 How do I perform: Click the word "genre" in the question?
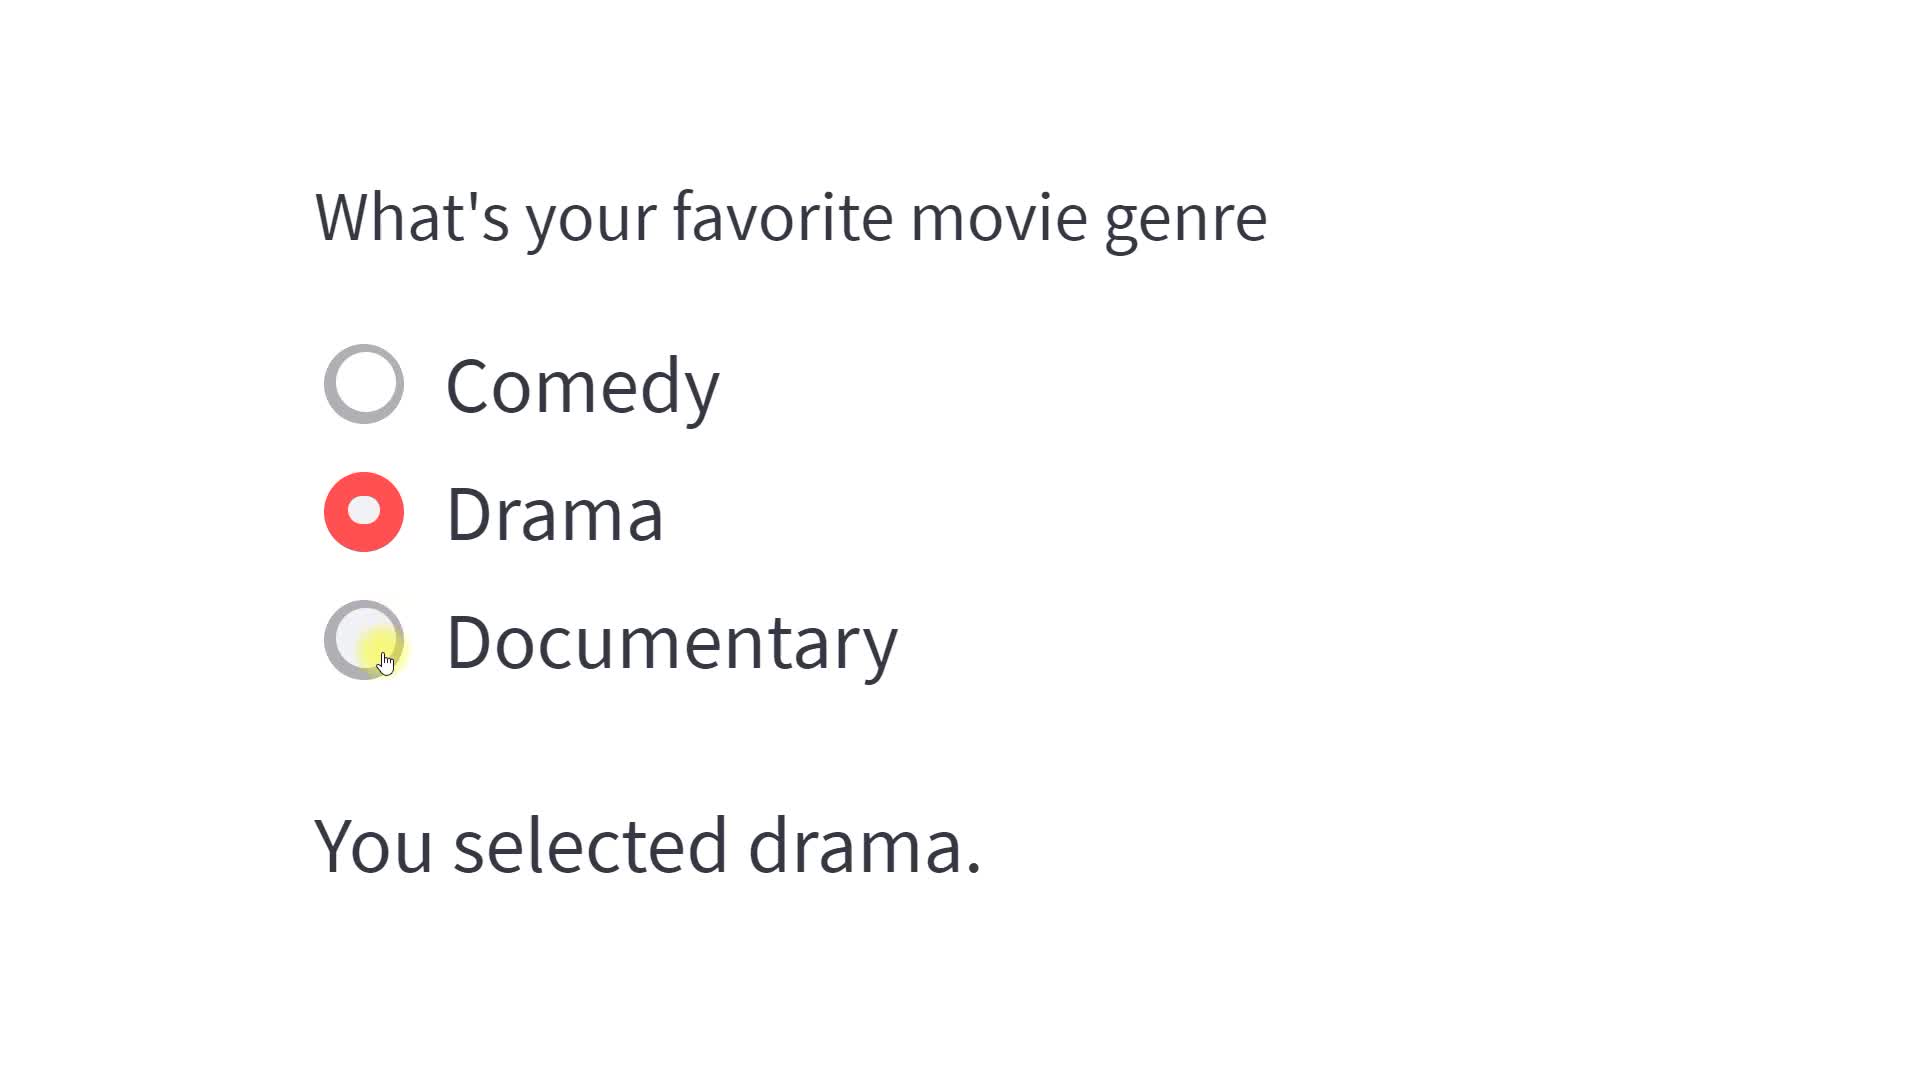1185,219
